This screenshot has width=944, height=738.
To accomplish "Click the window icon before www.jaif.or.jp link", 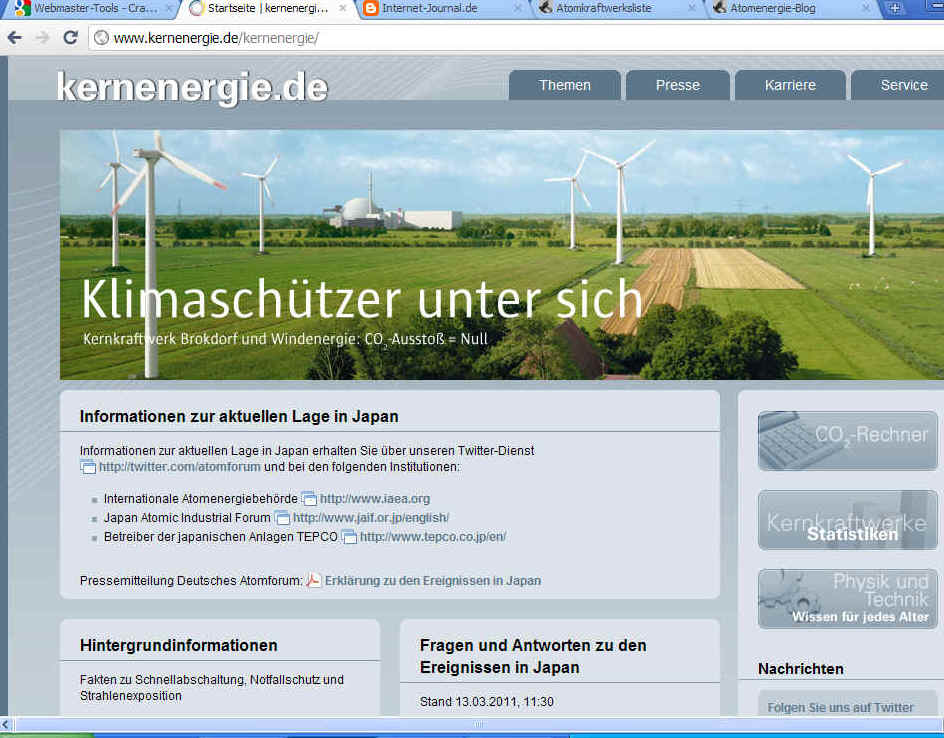I will [282, 518].
